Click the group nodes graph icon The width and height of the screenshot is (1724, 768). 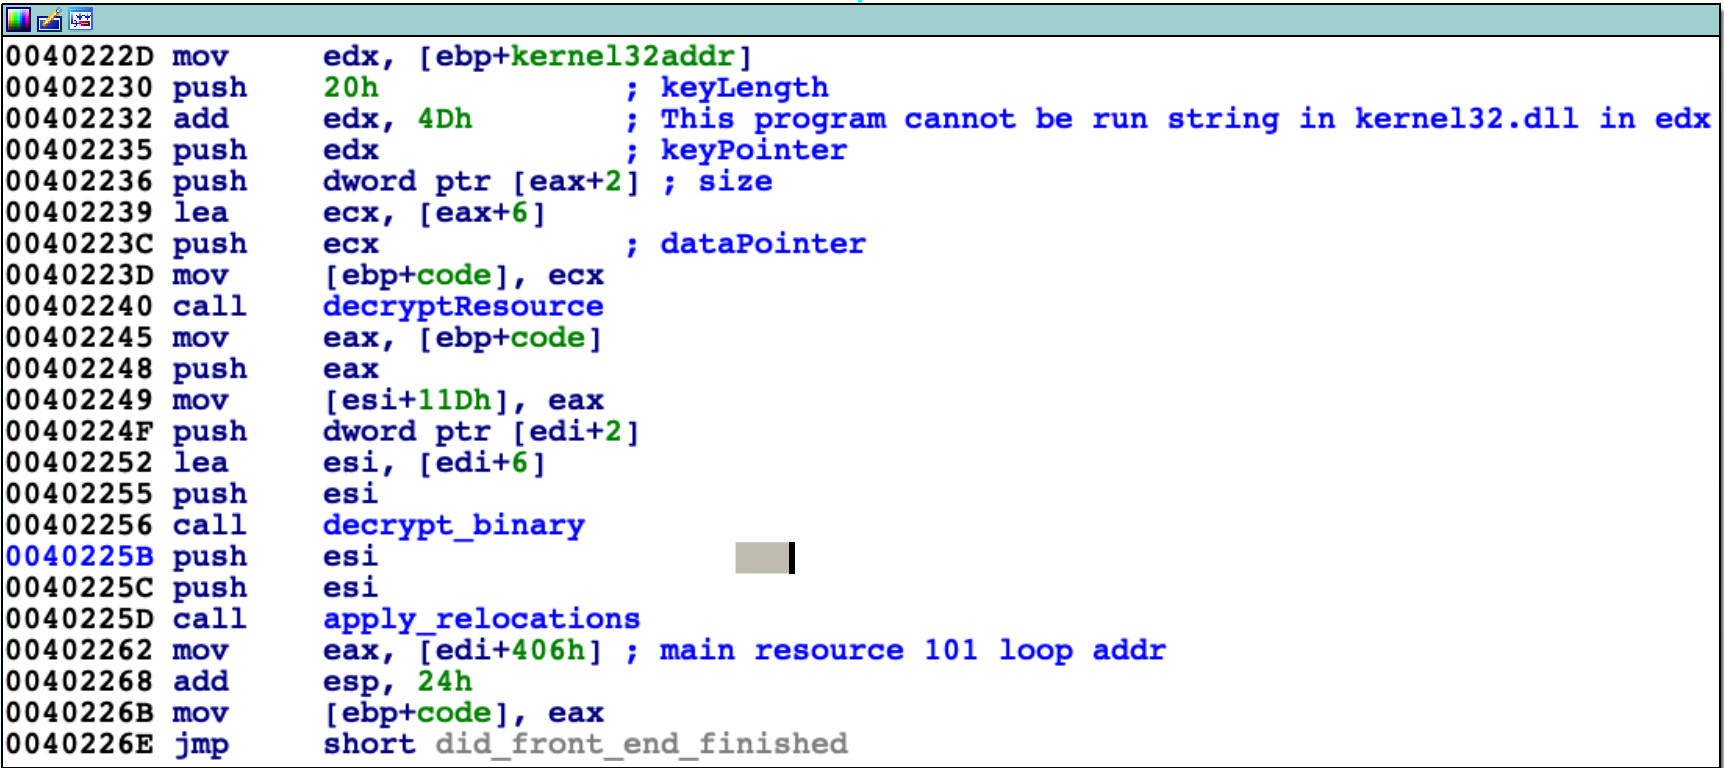tap(81, 19)
